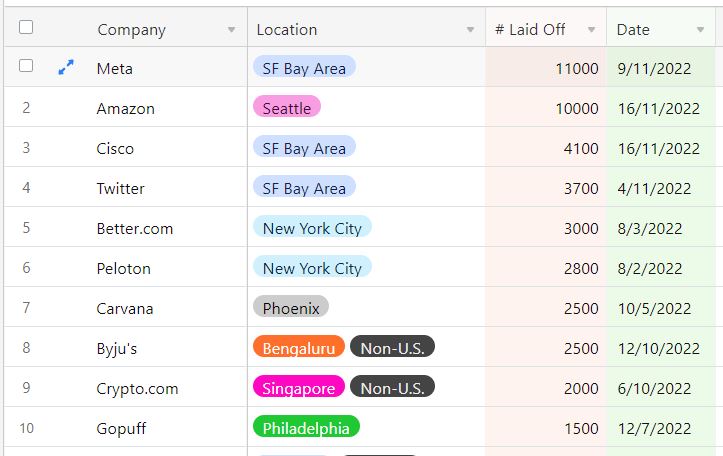The height and width of the screenshot is (456, 723).
Task: Open the # Laid Off column dropdown
Action: click(591, 30)
